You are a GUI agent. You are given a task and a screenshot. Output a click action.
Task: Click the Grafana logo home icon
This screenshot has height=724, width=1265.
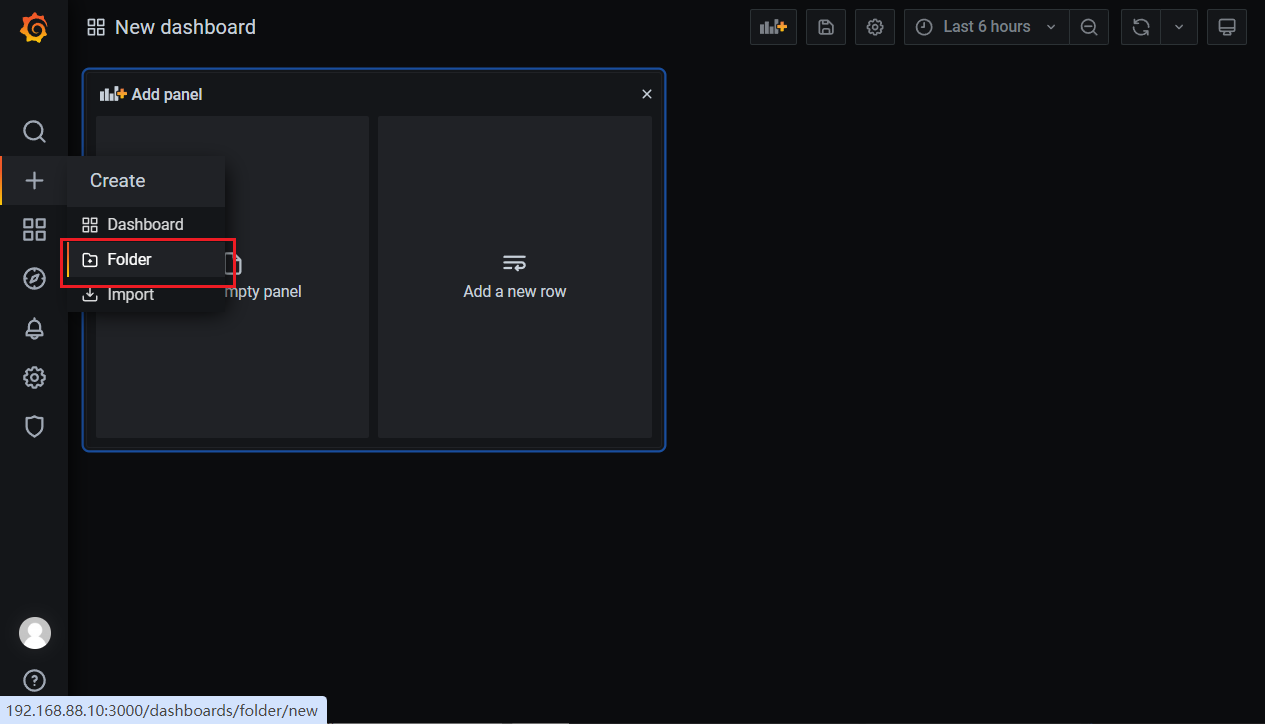[x=34, y=28]
